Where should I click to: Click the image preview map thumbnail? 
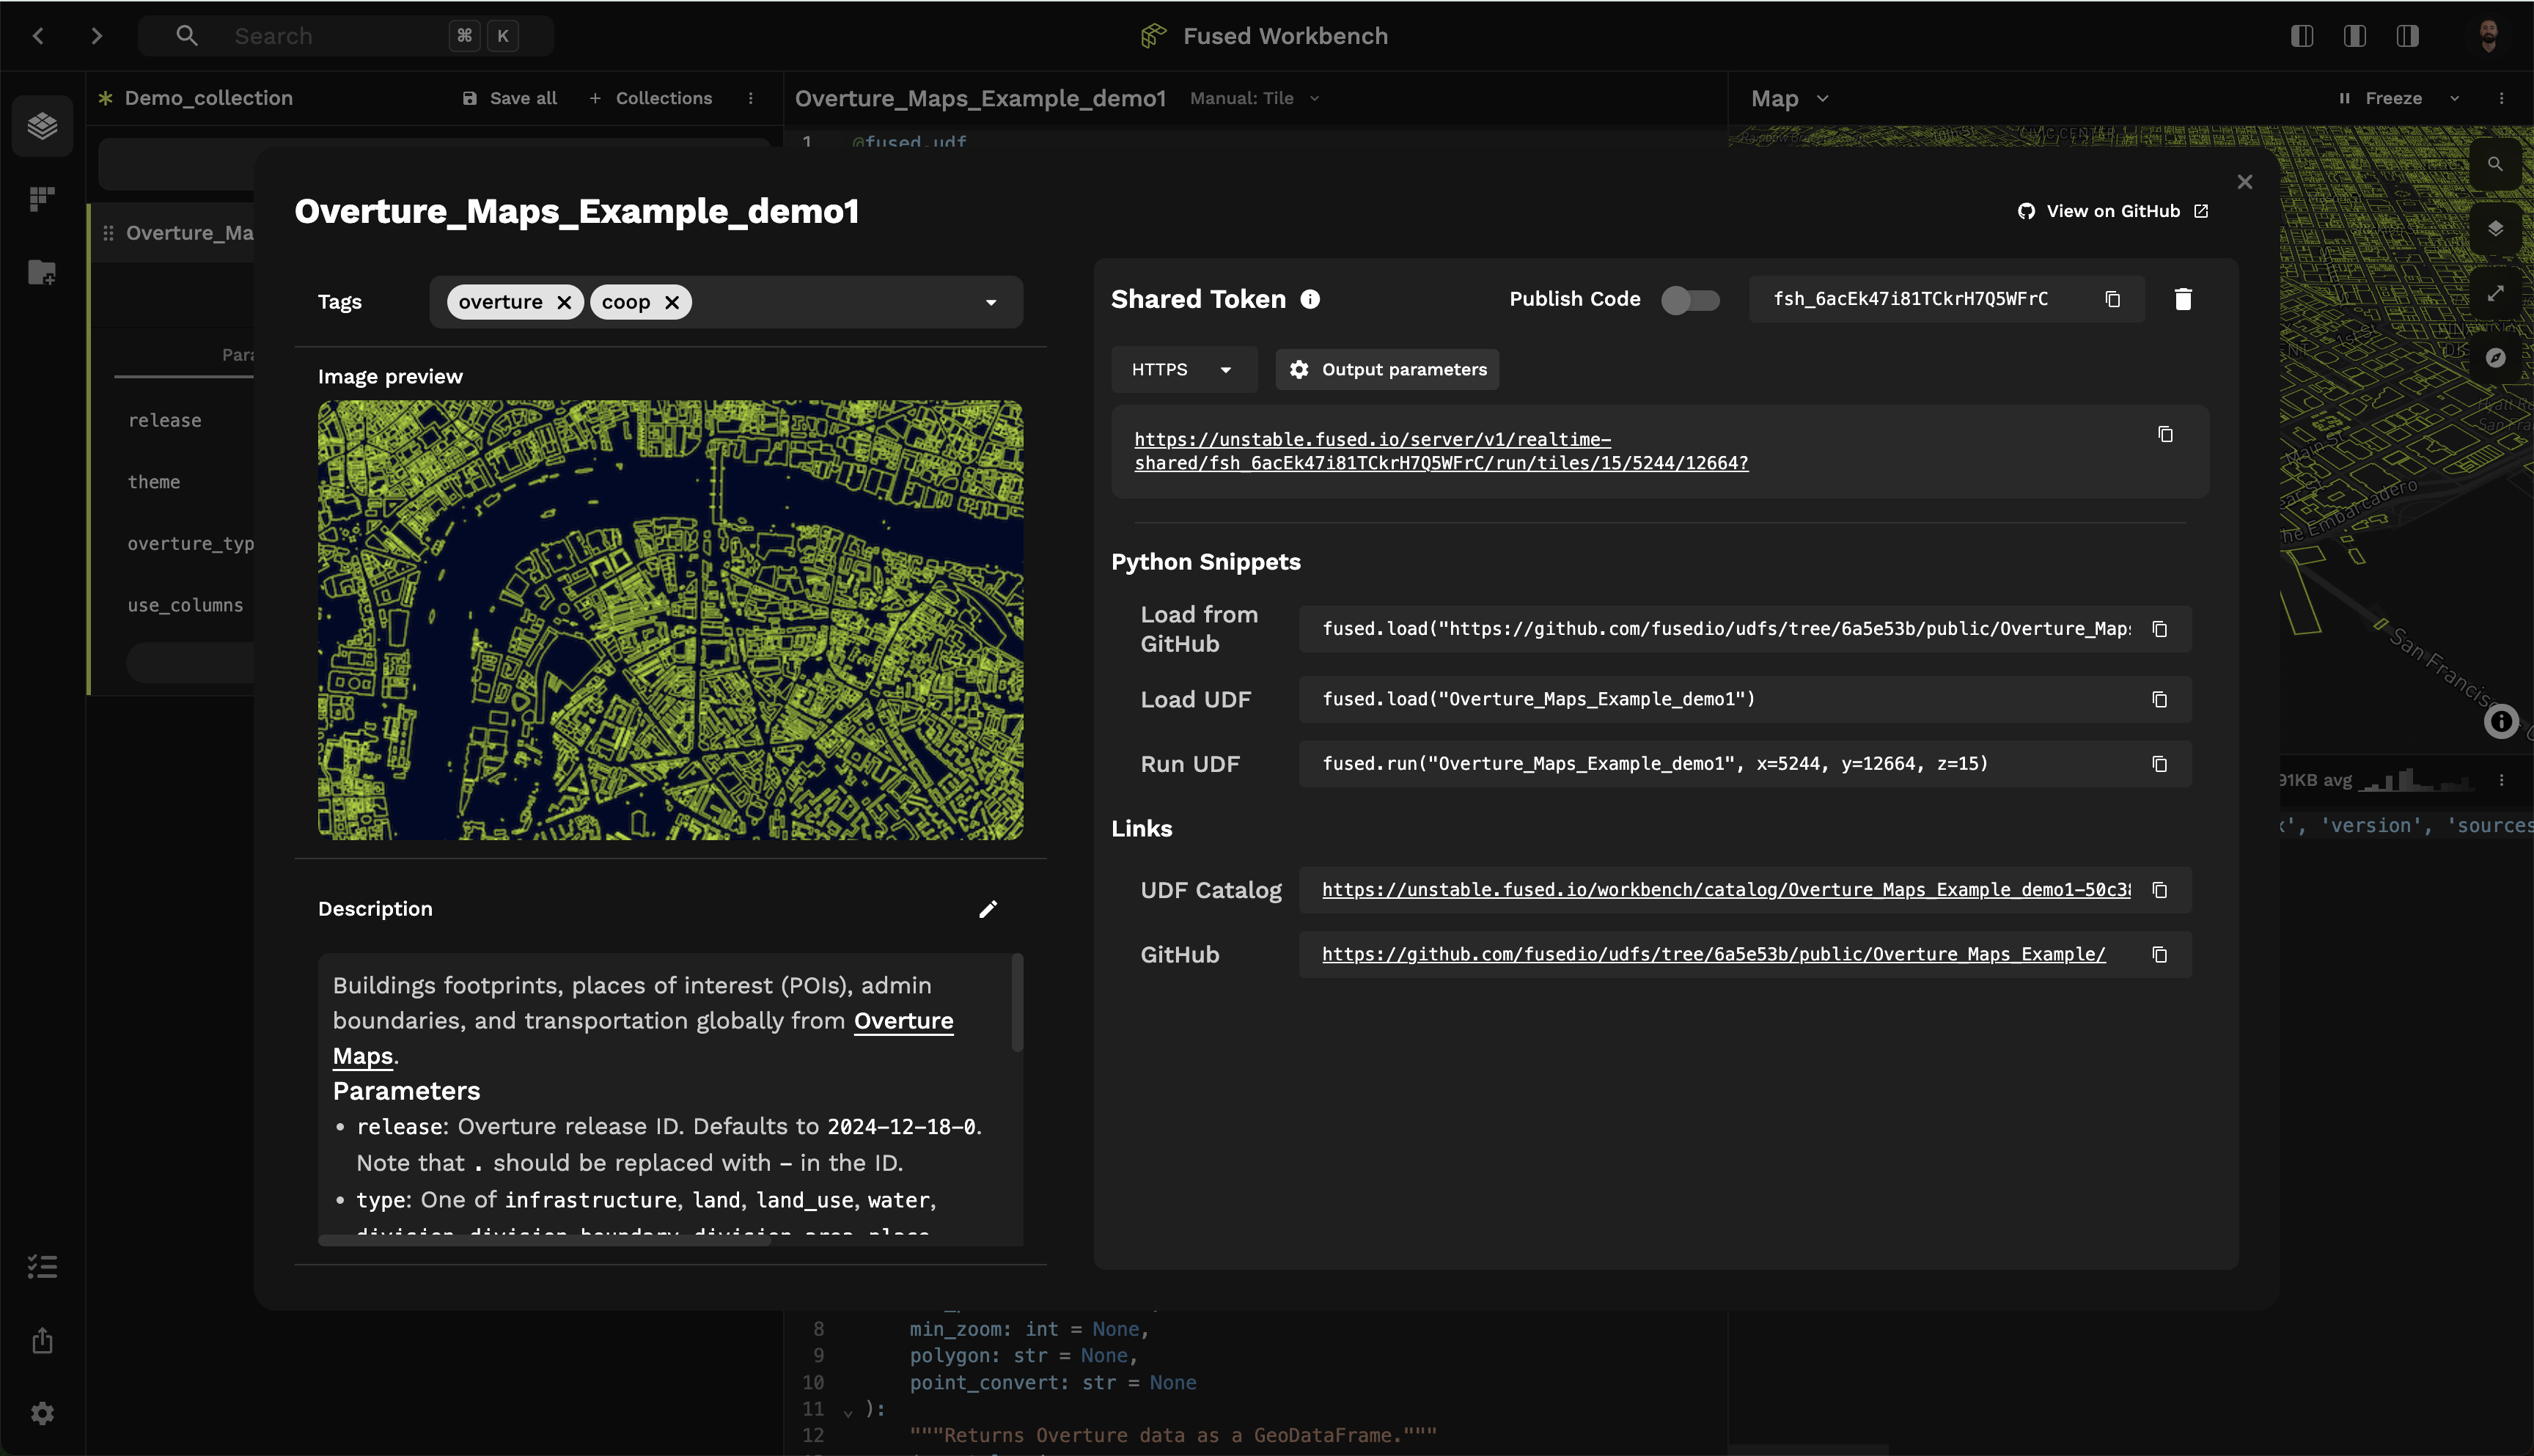click(x=670, y=620)
